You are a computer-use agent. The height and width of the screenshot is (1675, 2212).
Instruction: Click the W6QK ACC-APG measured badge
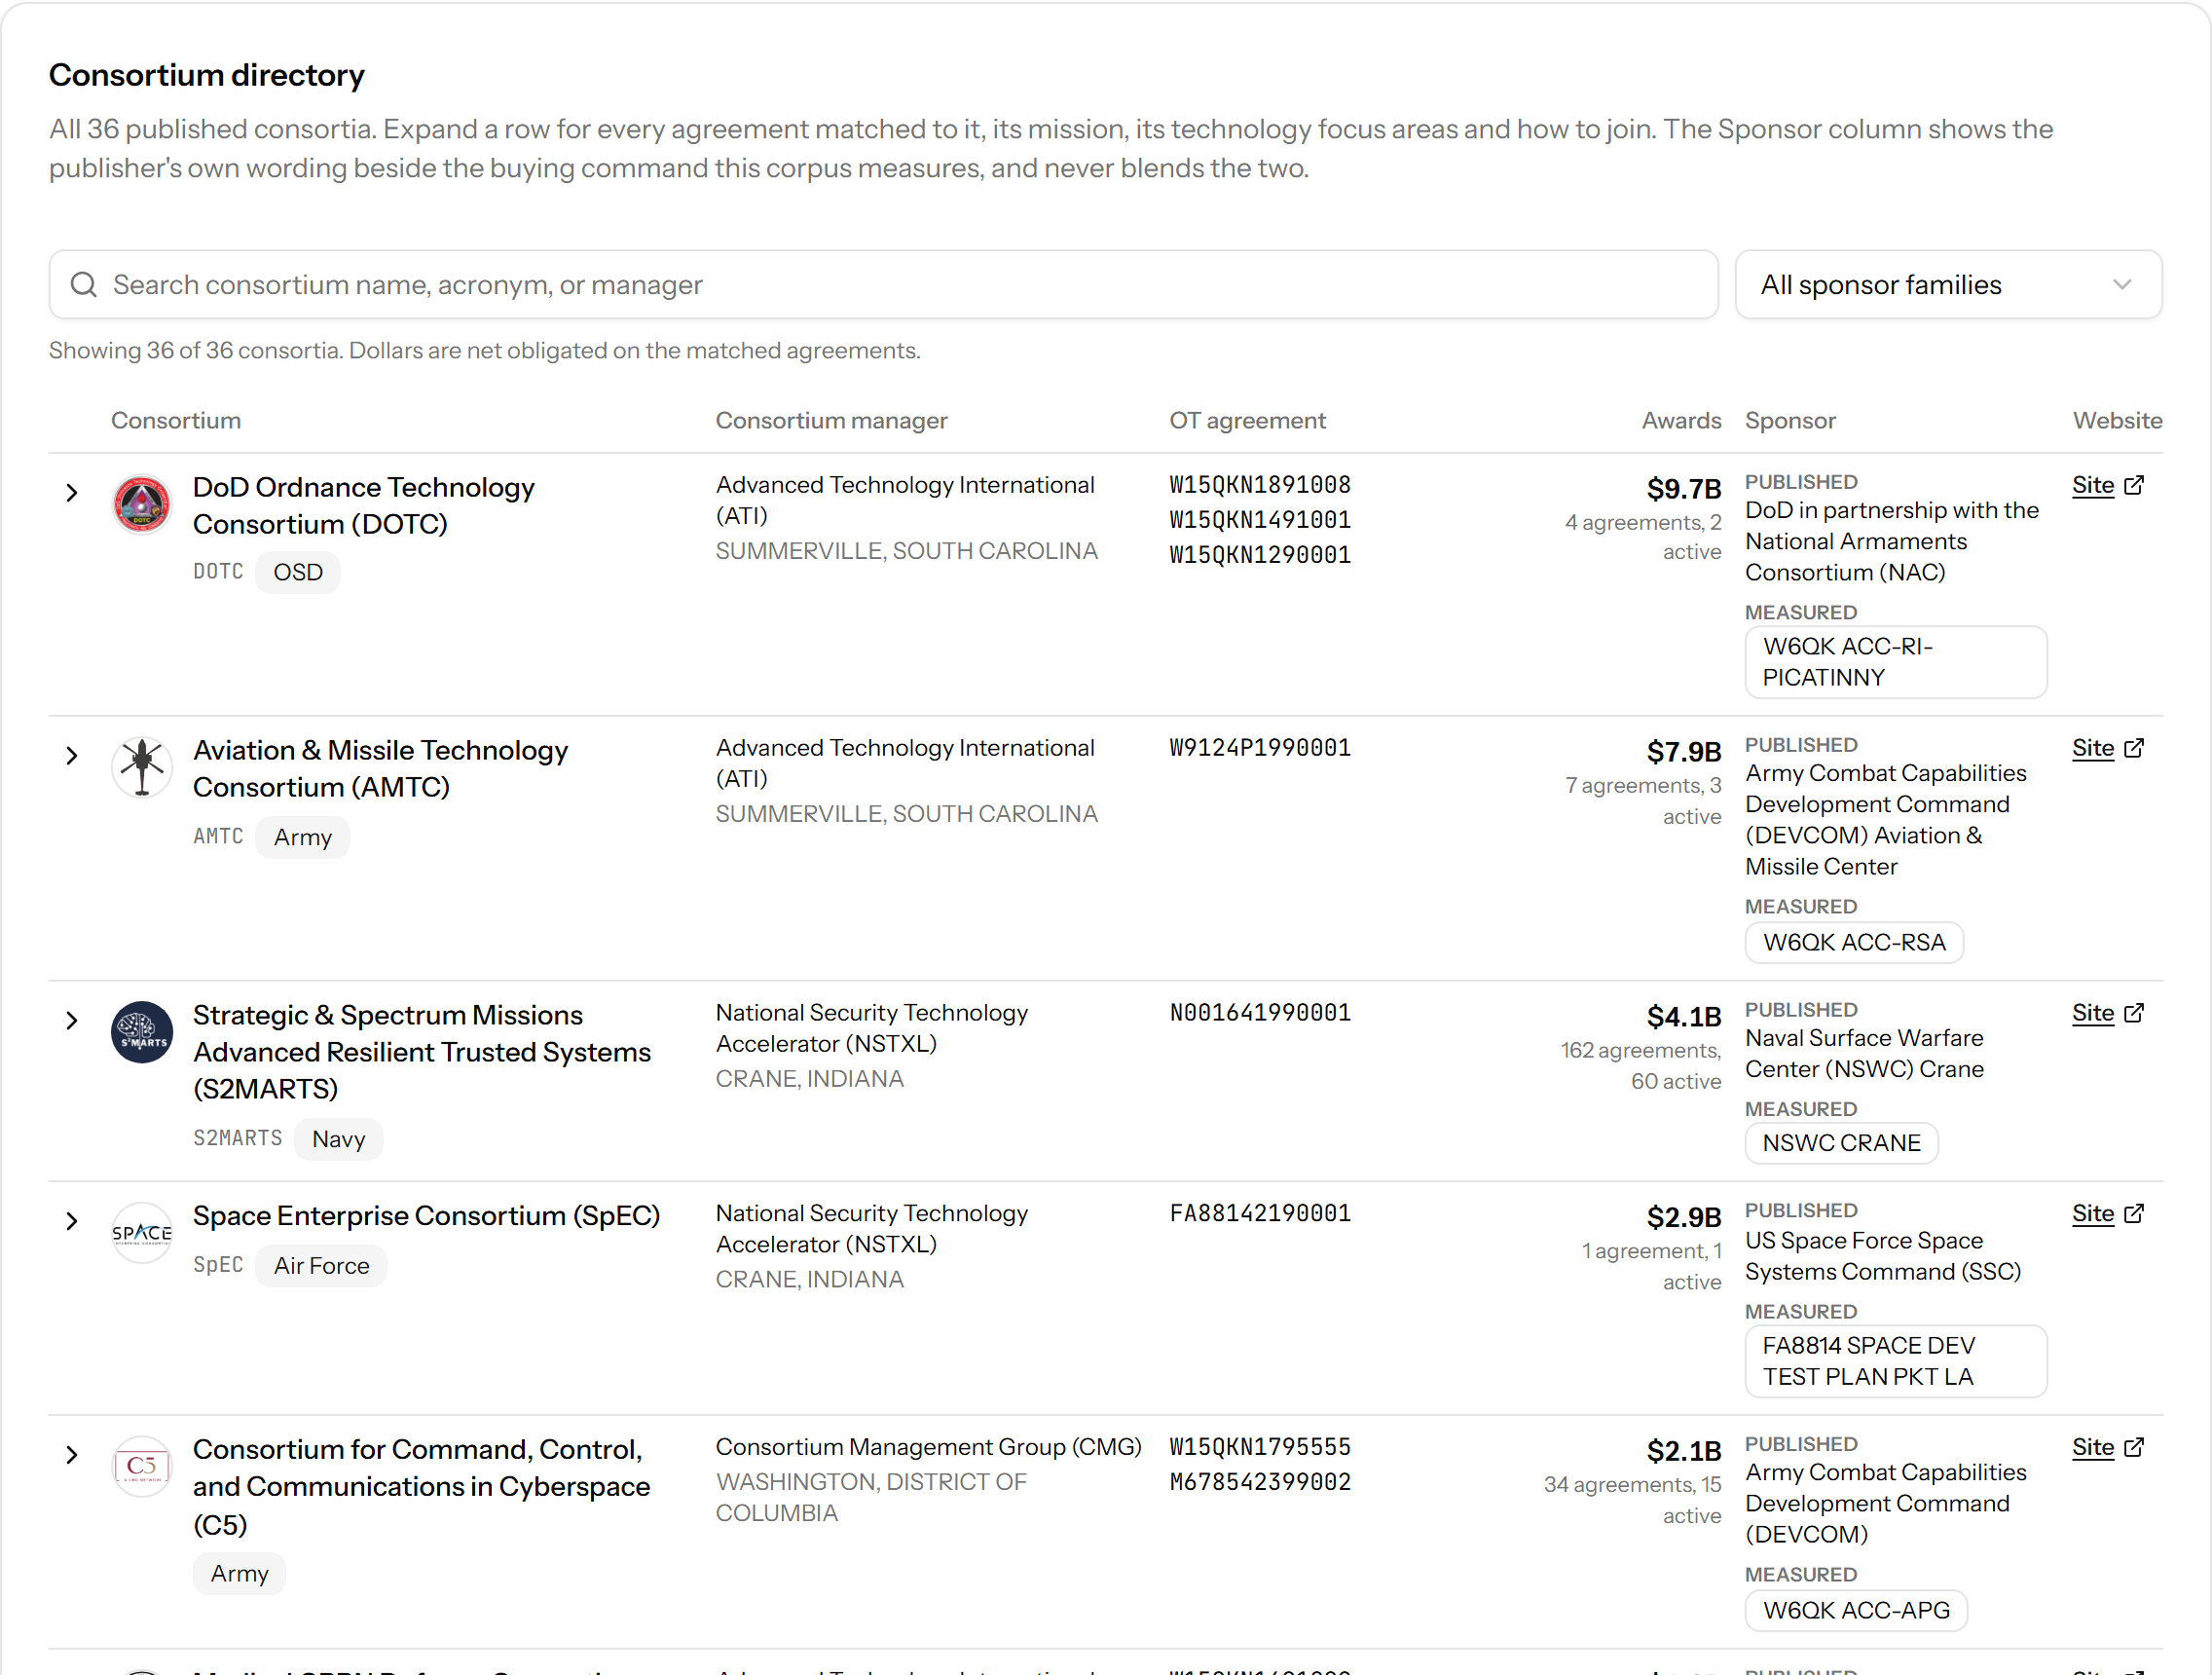click(1856, 1610)
